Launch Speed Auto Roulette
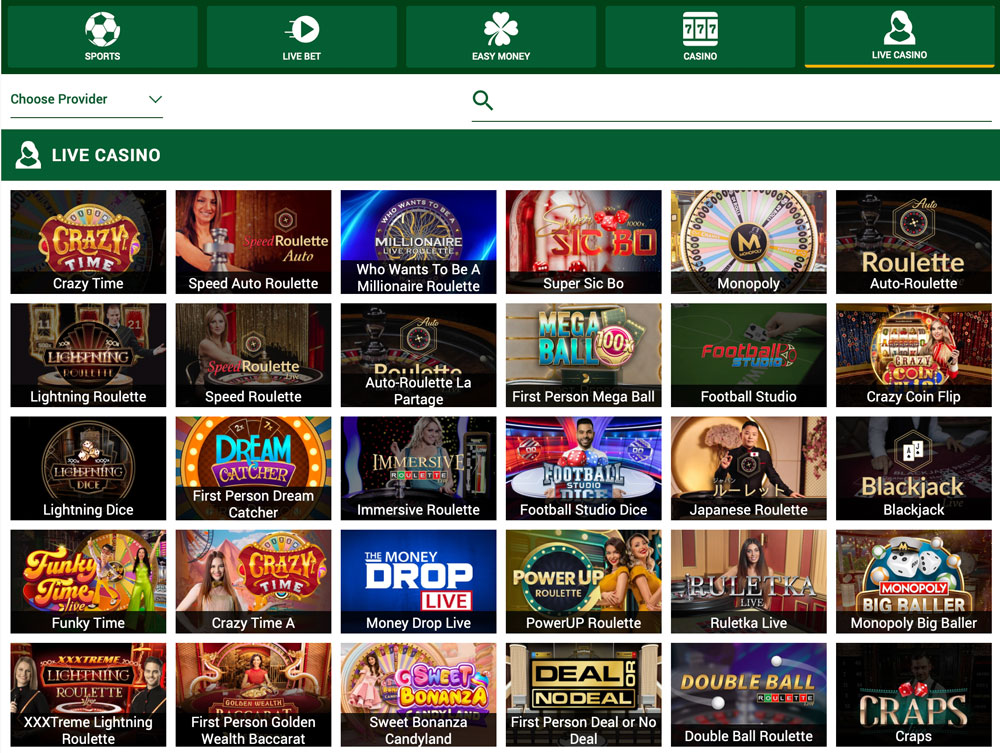Screen dimensions: 1000x753 [x=253, y=242]
